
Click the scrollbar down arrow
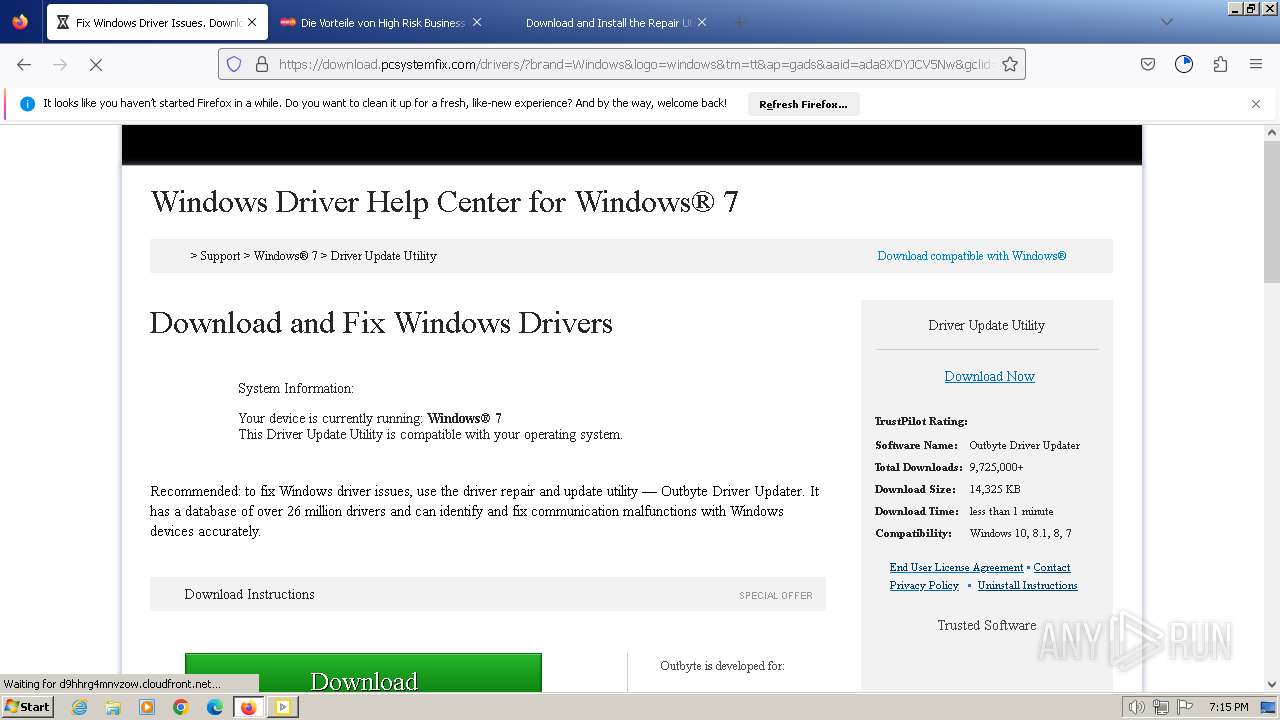click(x=1272, y=685)
